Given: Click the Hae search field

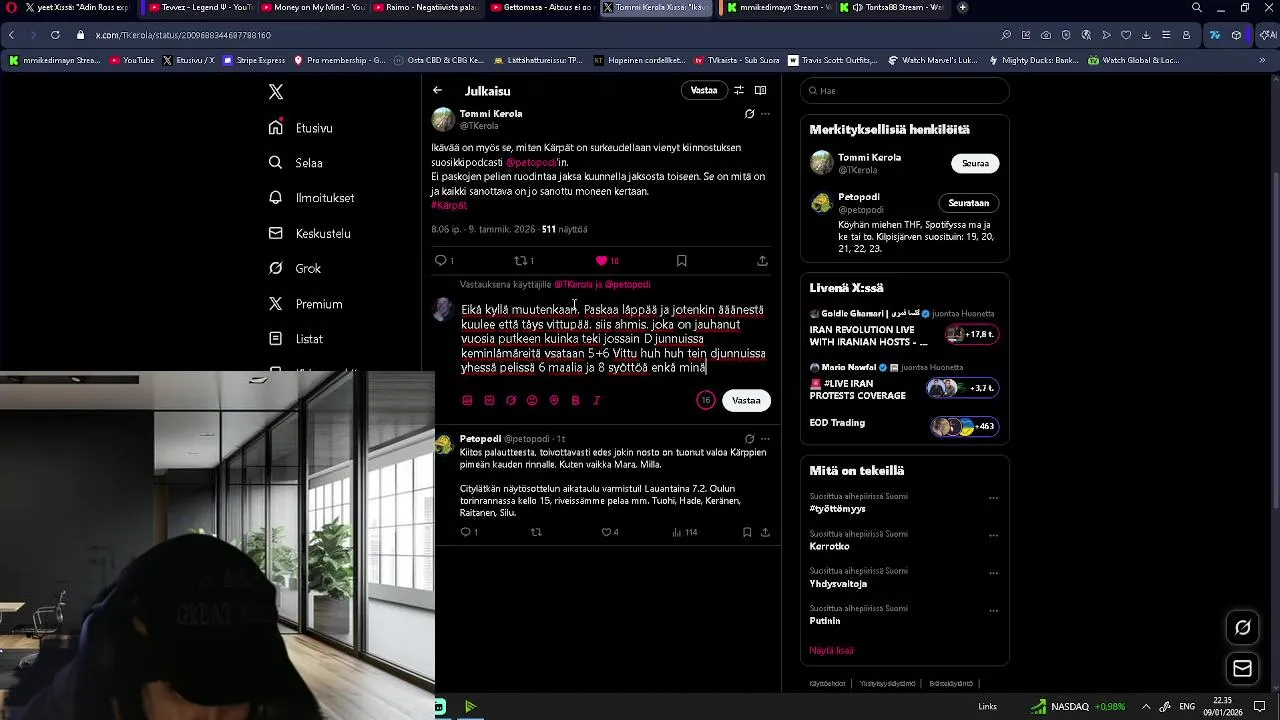Looking at the screenshot, I should (905, 91).
